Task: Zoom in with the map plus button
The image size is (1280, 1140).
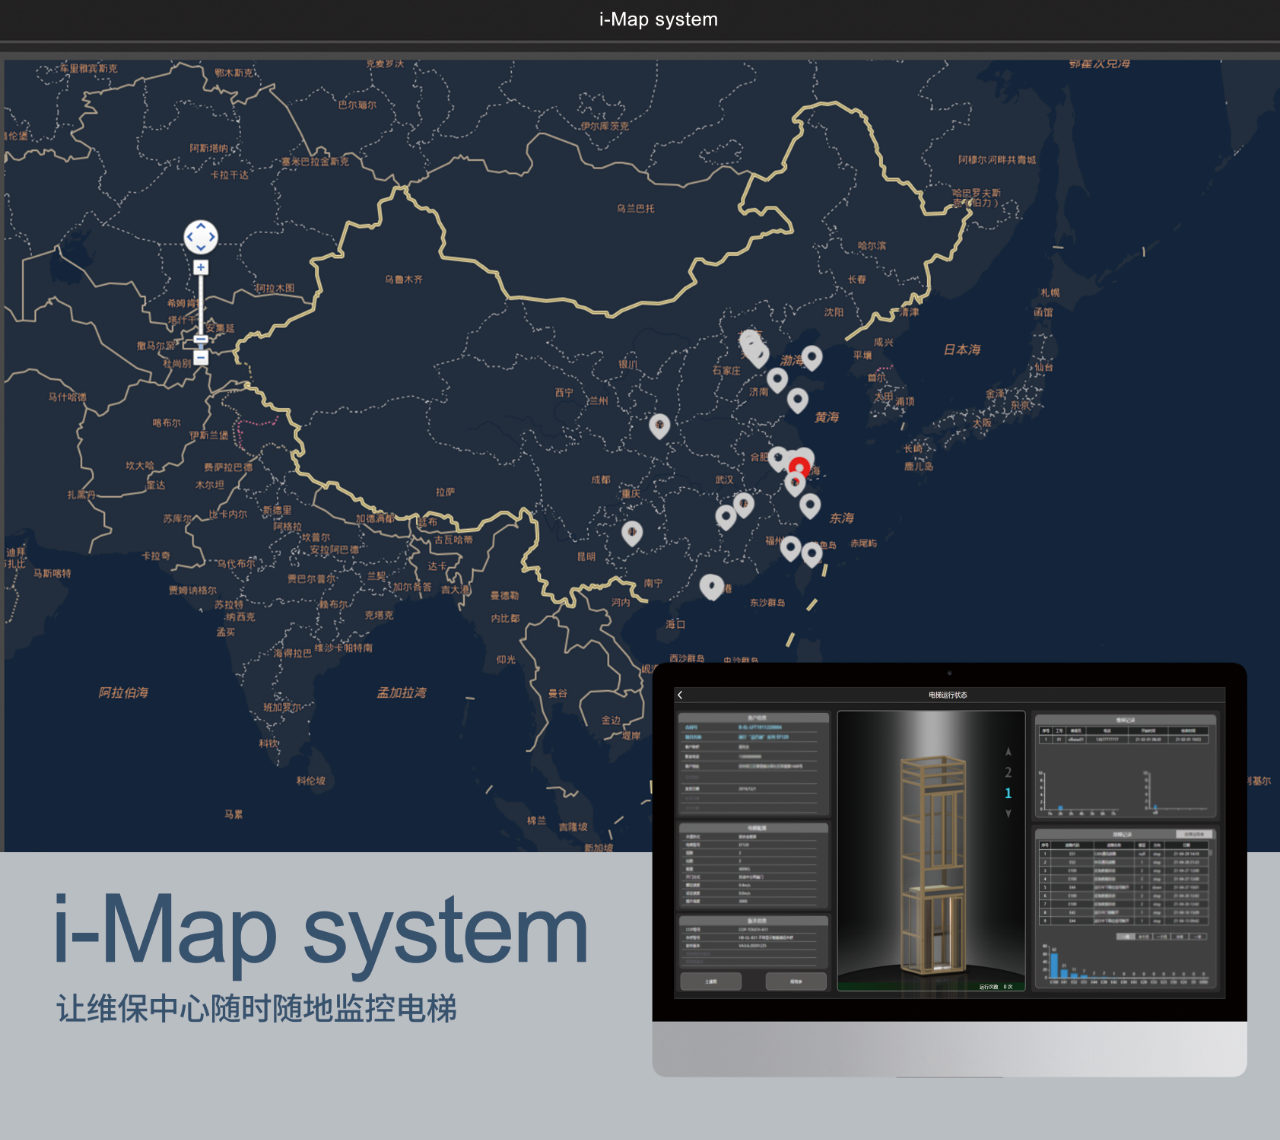Action: coord(201,267)
